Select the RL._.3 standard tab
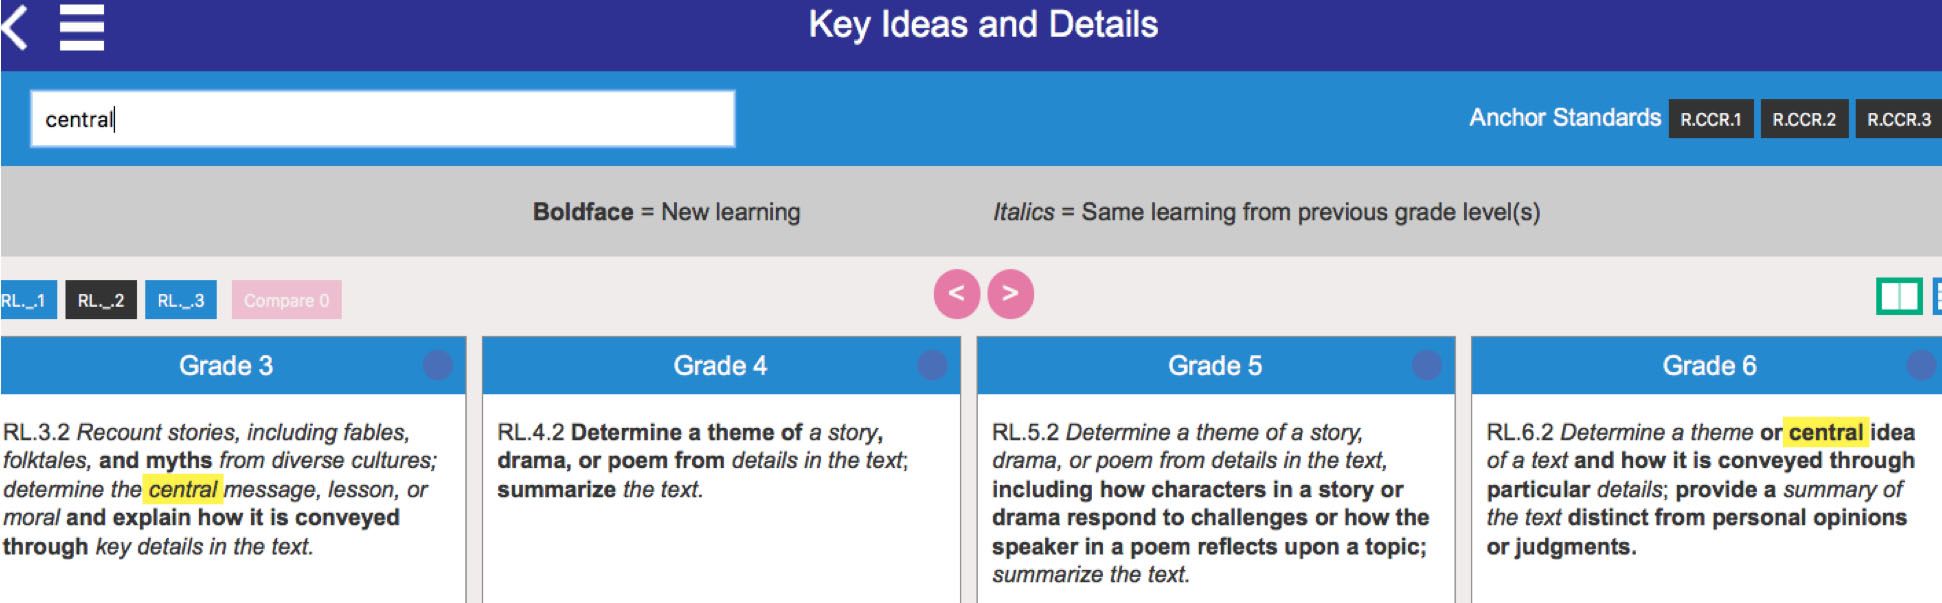1942x603 pixels. point(181,300)
